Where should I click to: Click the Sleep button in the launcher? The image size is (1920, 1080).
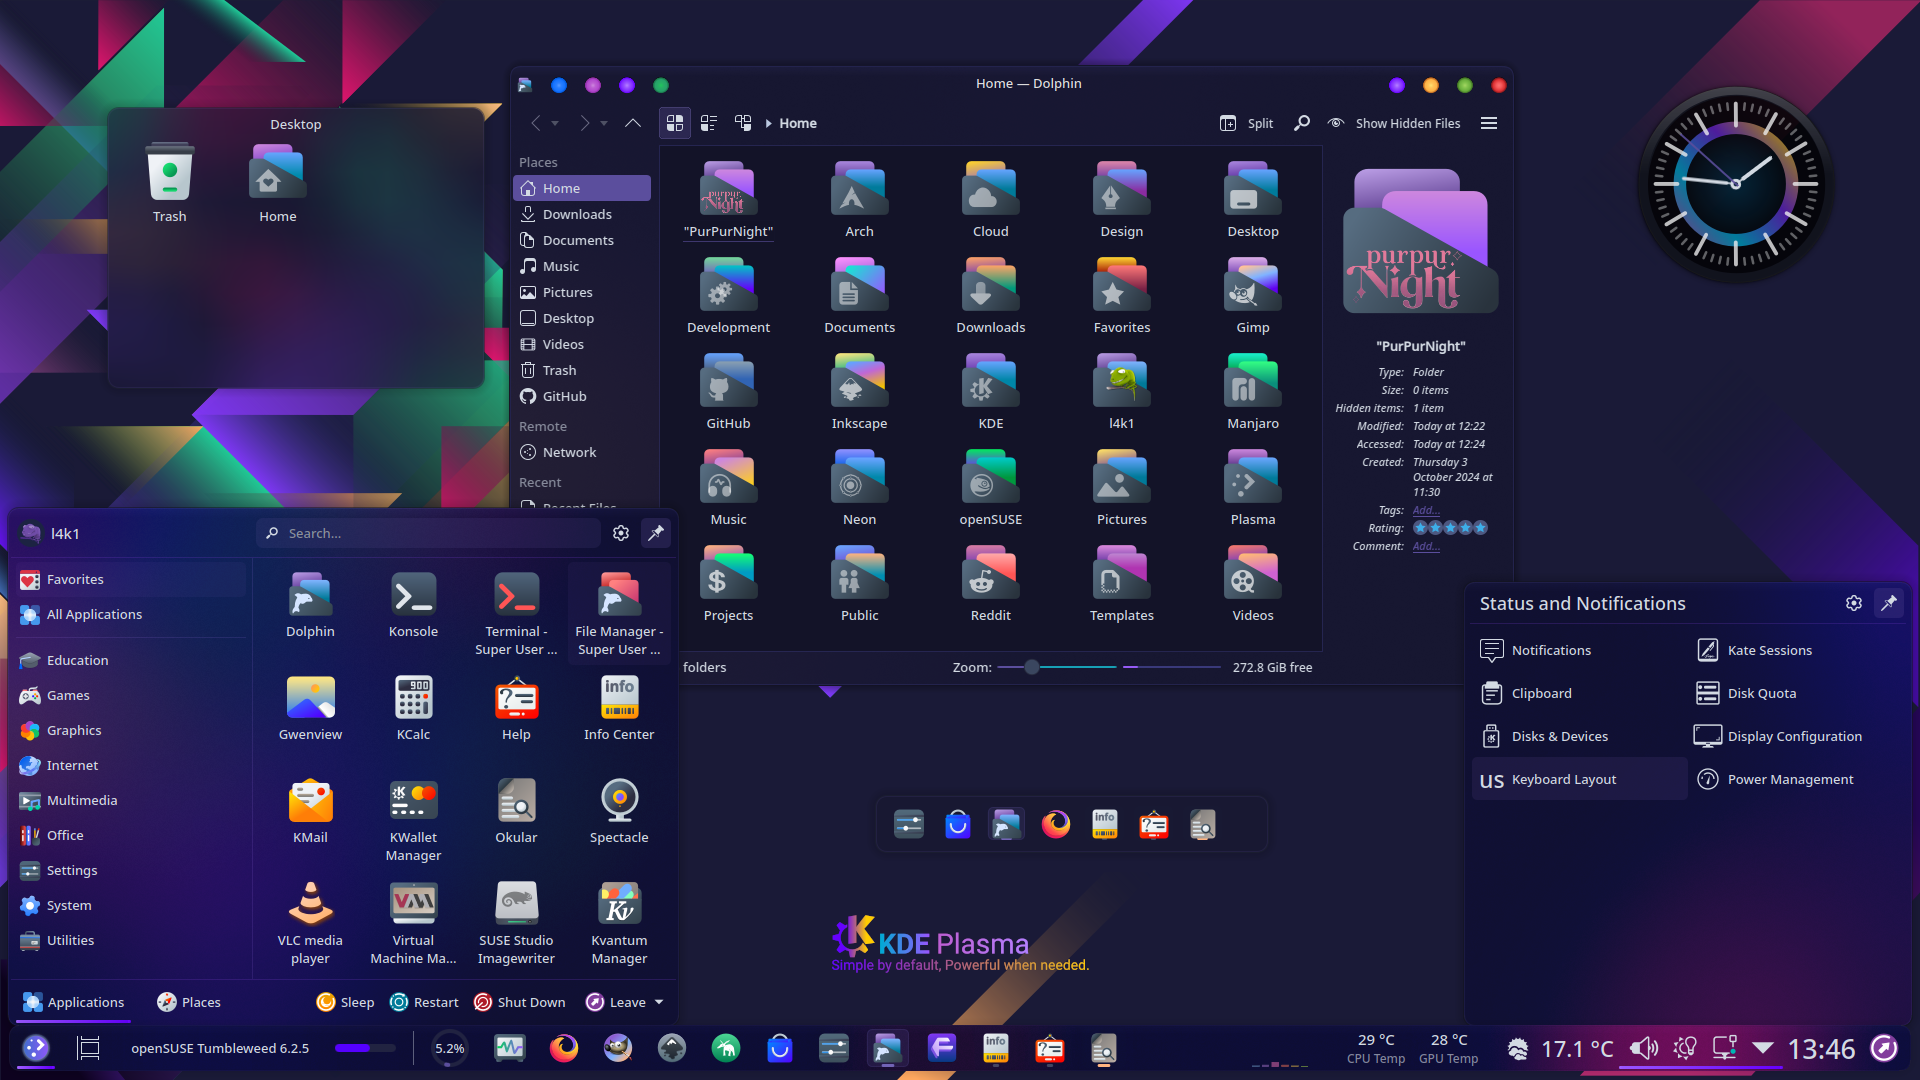(x=345, y=1002)
